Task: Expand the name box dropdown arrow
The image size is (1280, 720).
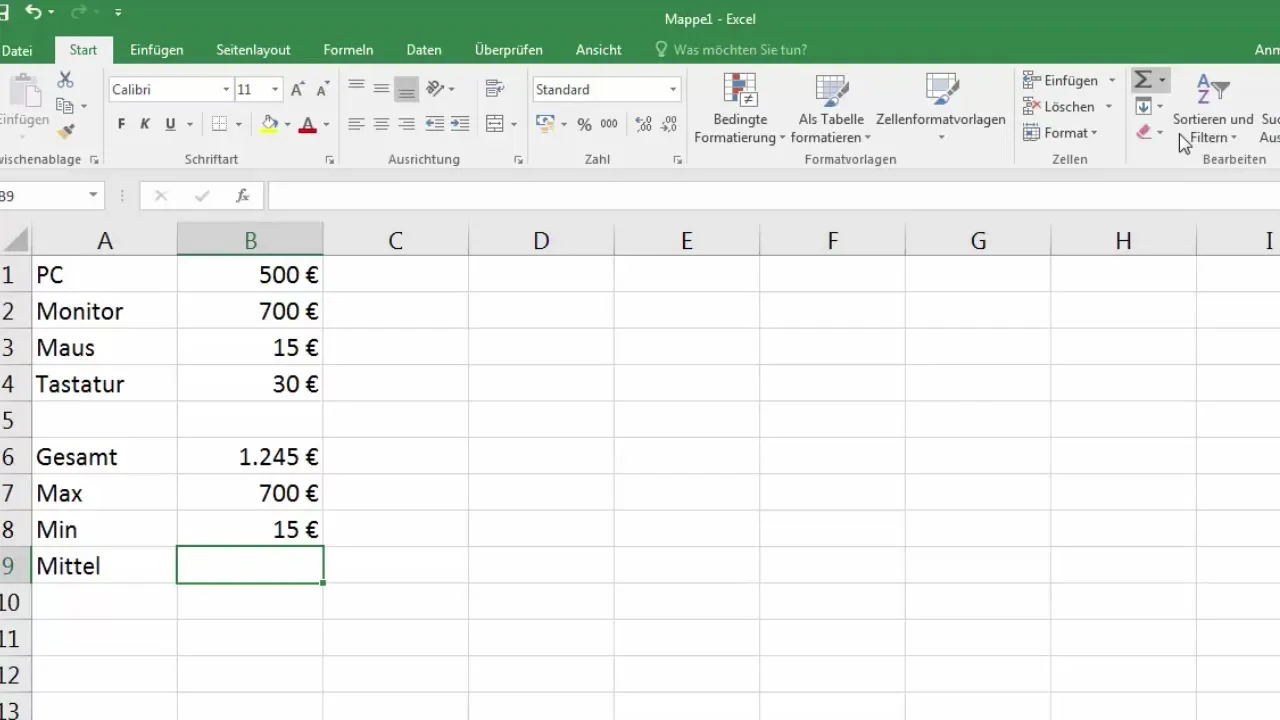Action: [93, 196]
